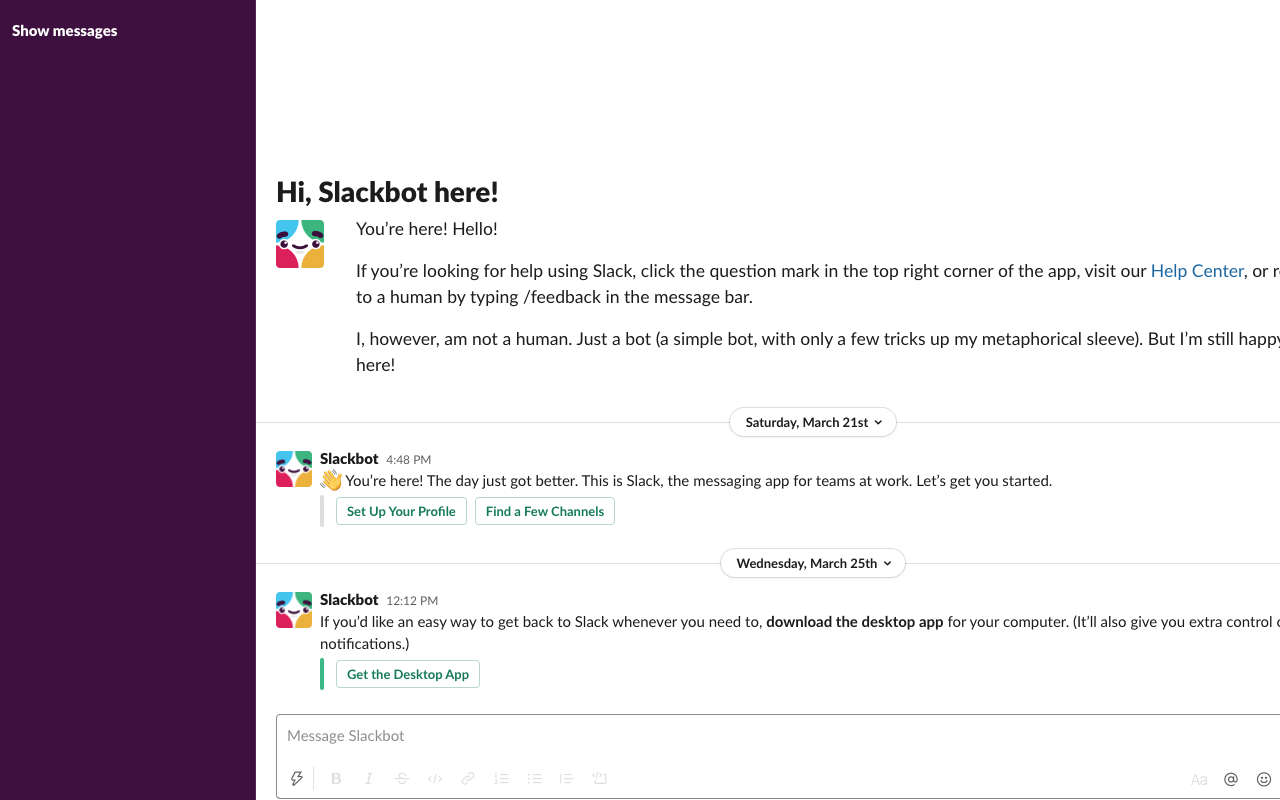
Task: Mention someone with the @ icon
Action: coord(1231,779)
